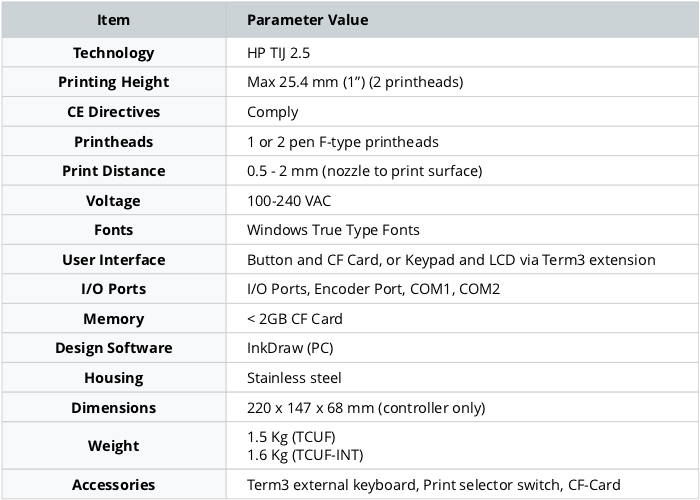Screen dimensions: 700x500
Task: Click the Dimensions value 220 x 147 x 68 mm
Action: (x=366, y=408)
